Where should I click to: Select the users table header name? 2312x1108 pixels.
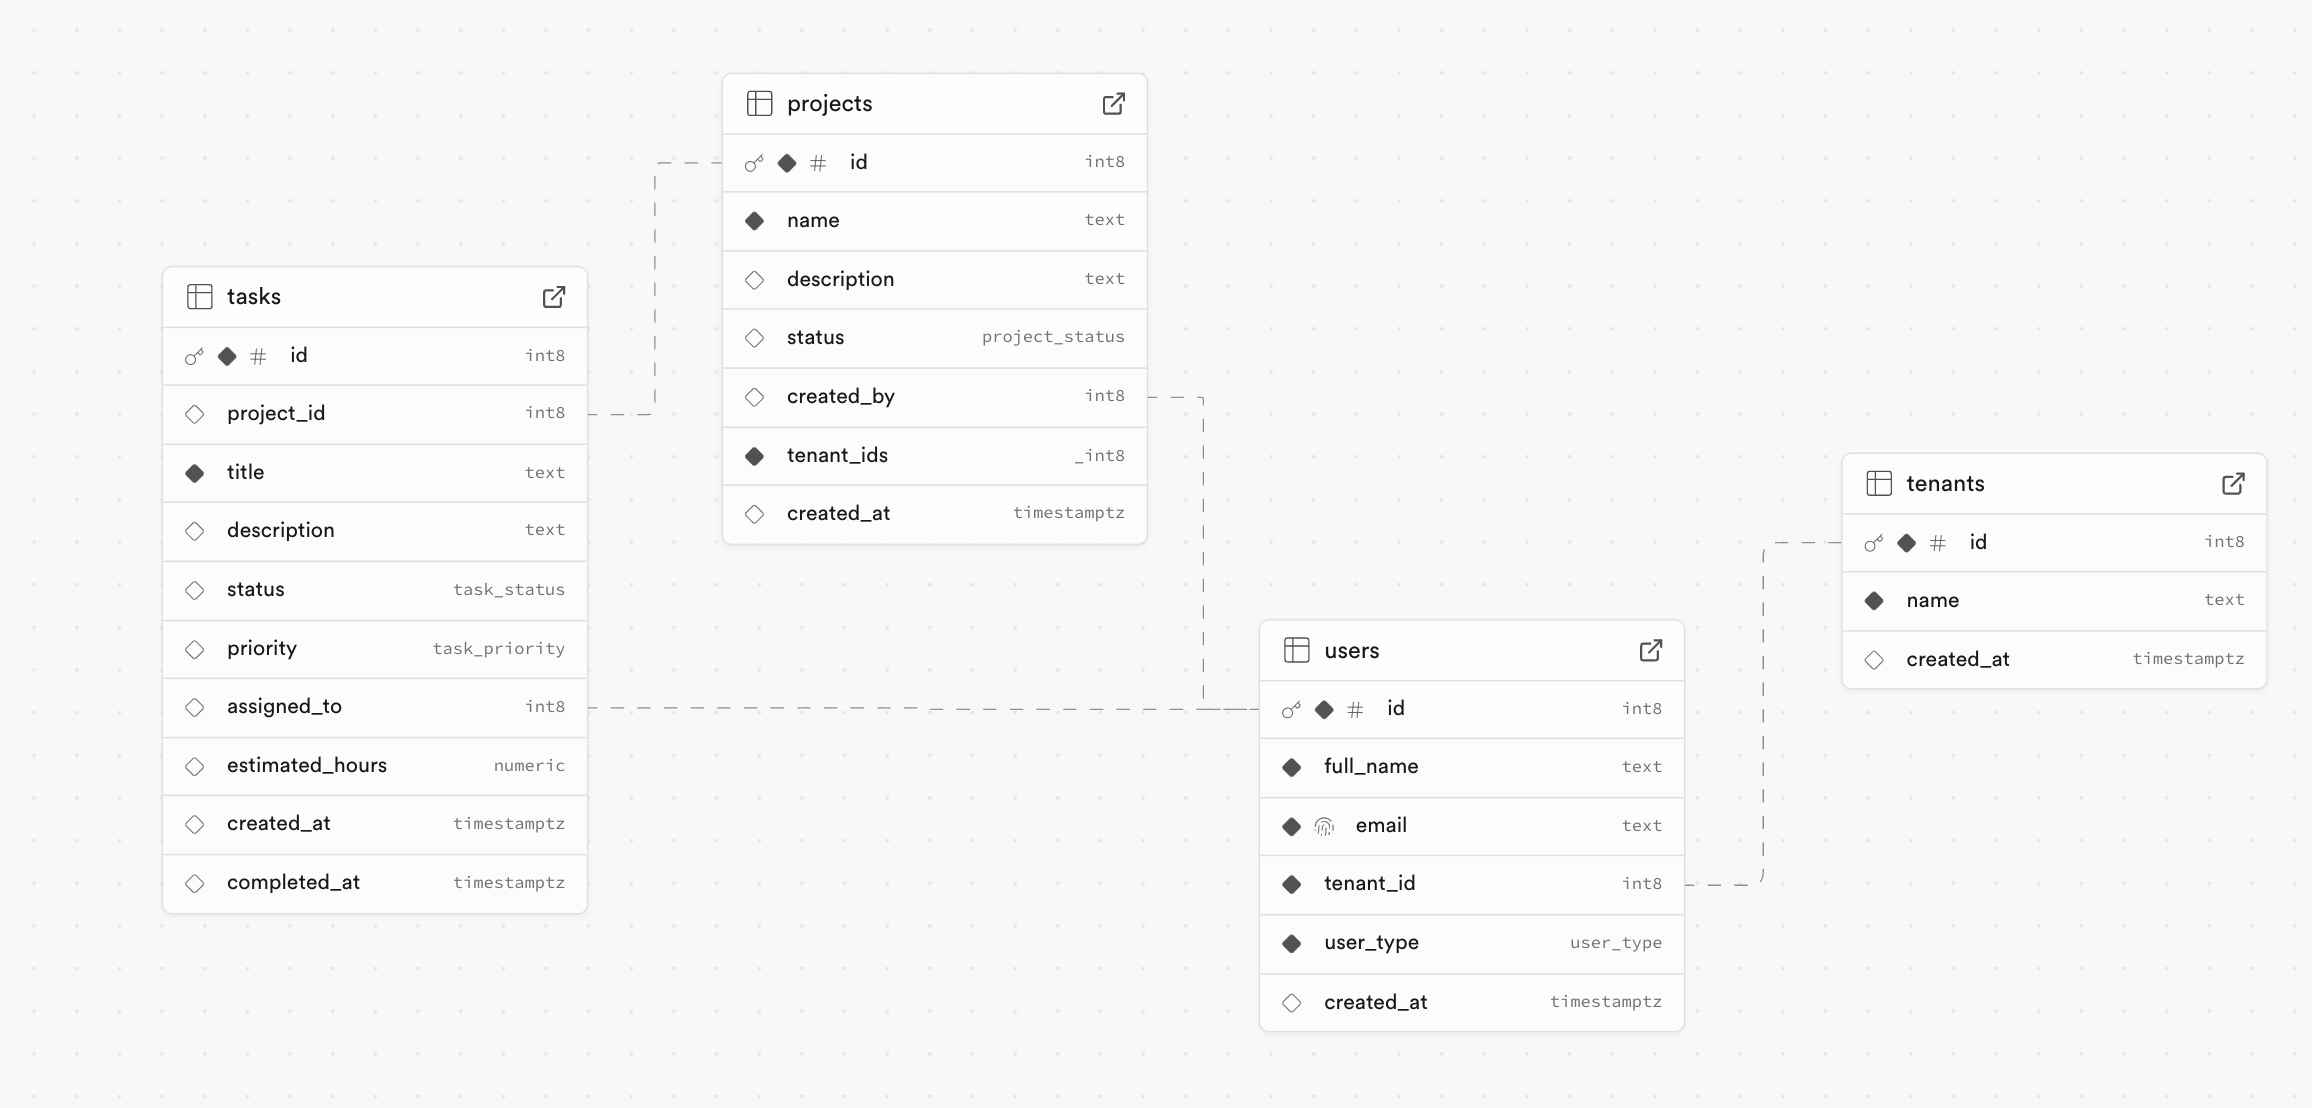pos(1351,651)
